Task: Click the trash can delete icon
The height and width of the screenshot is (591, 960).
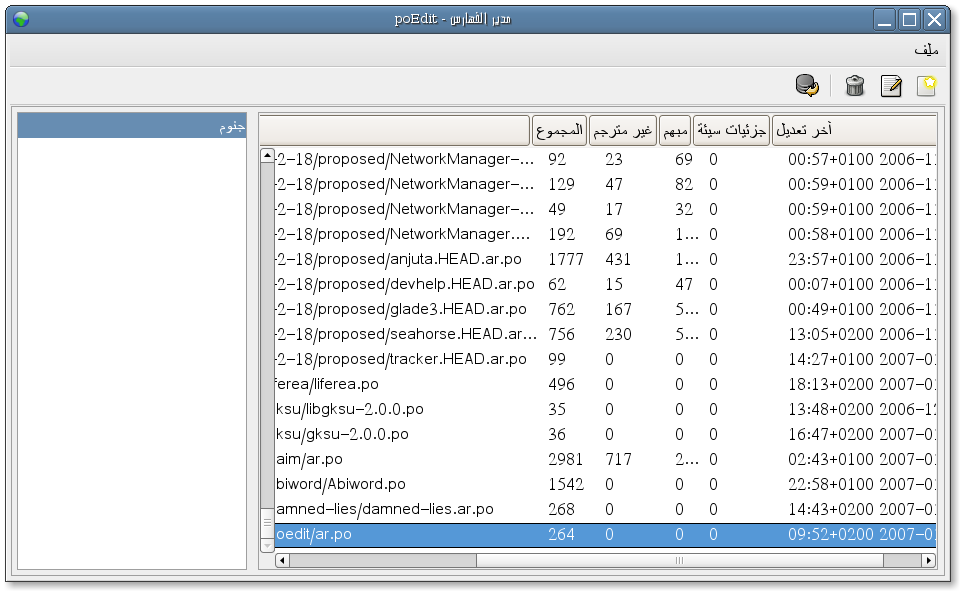Action: pyautogui.click(x=854, y=86)
